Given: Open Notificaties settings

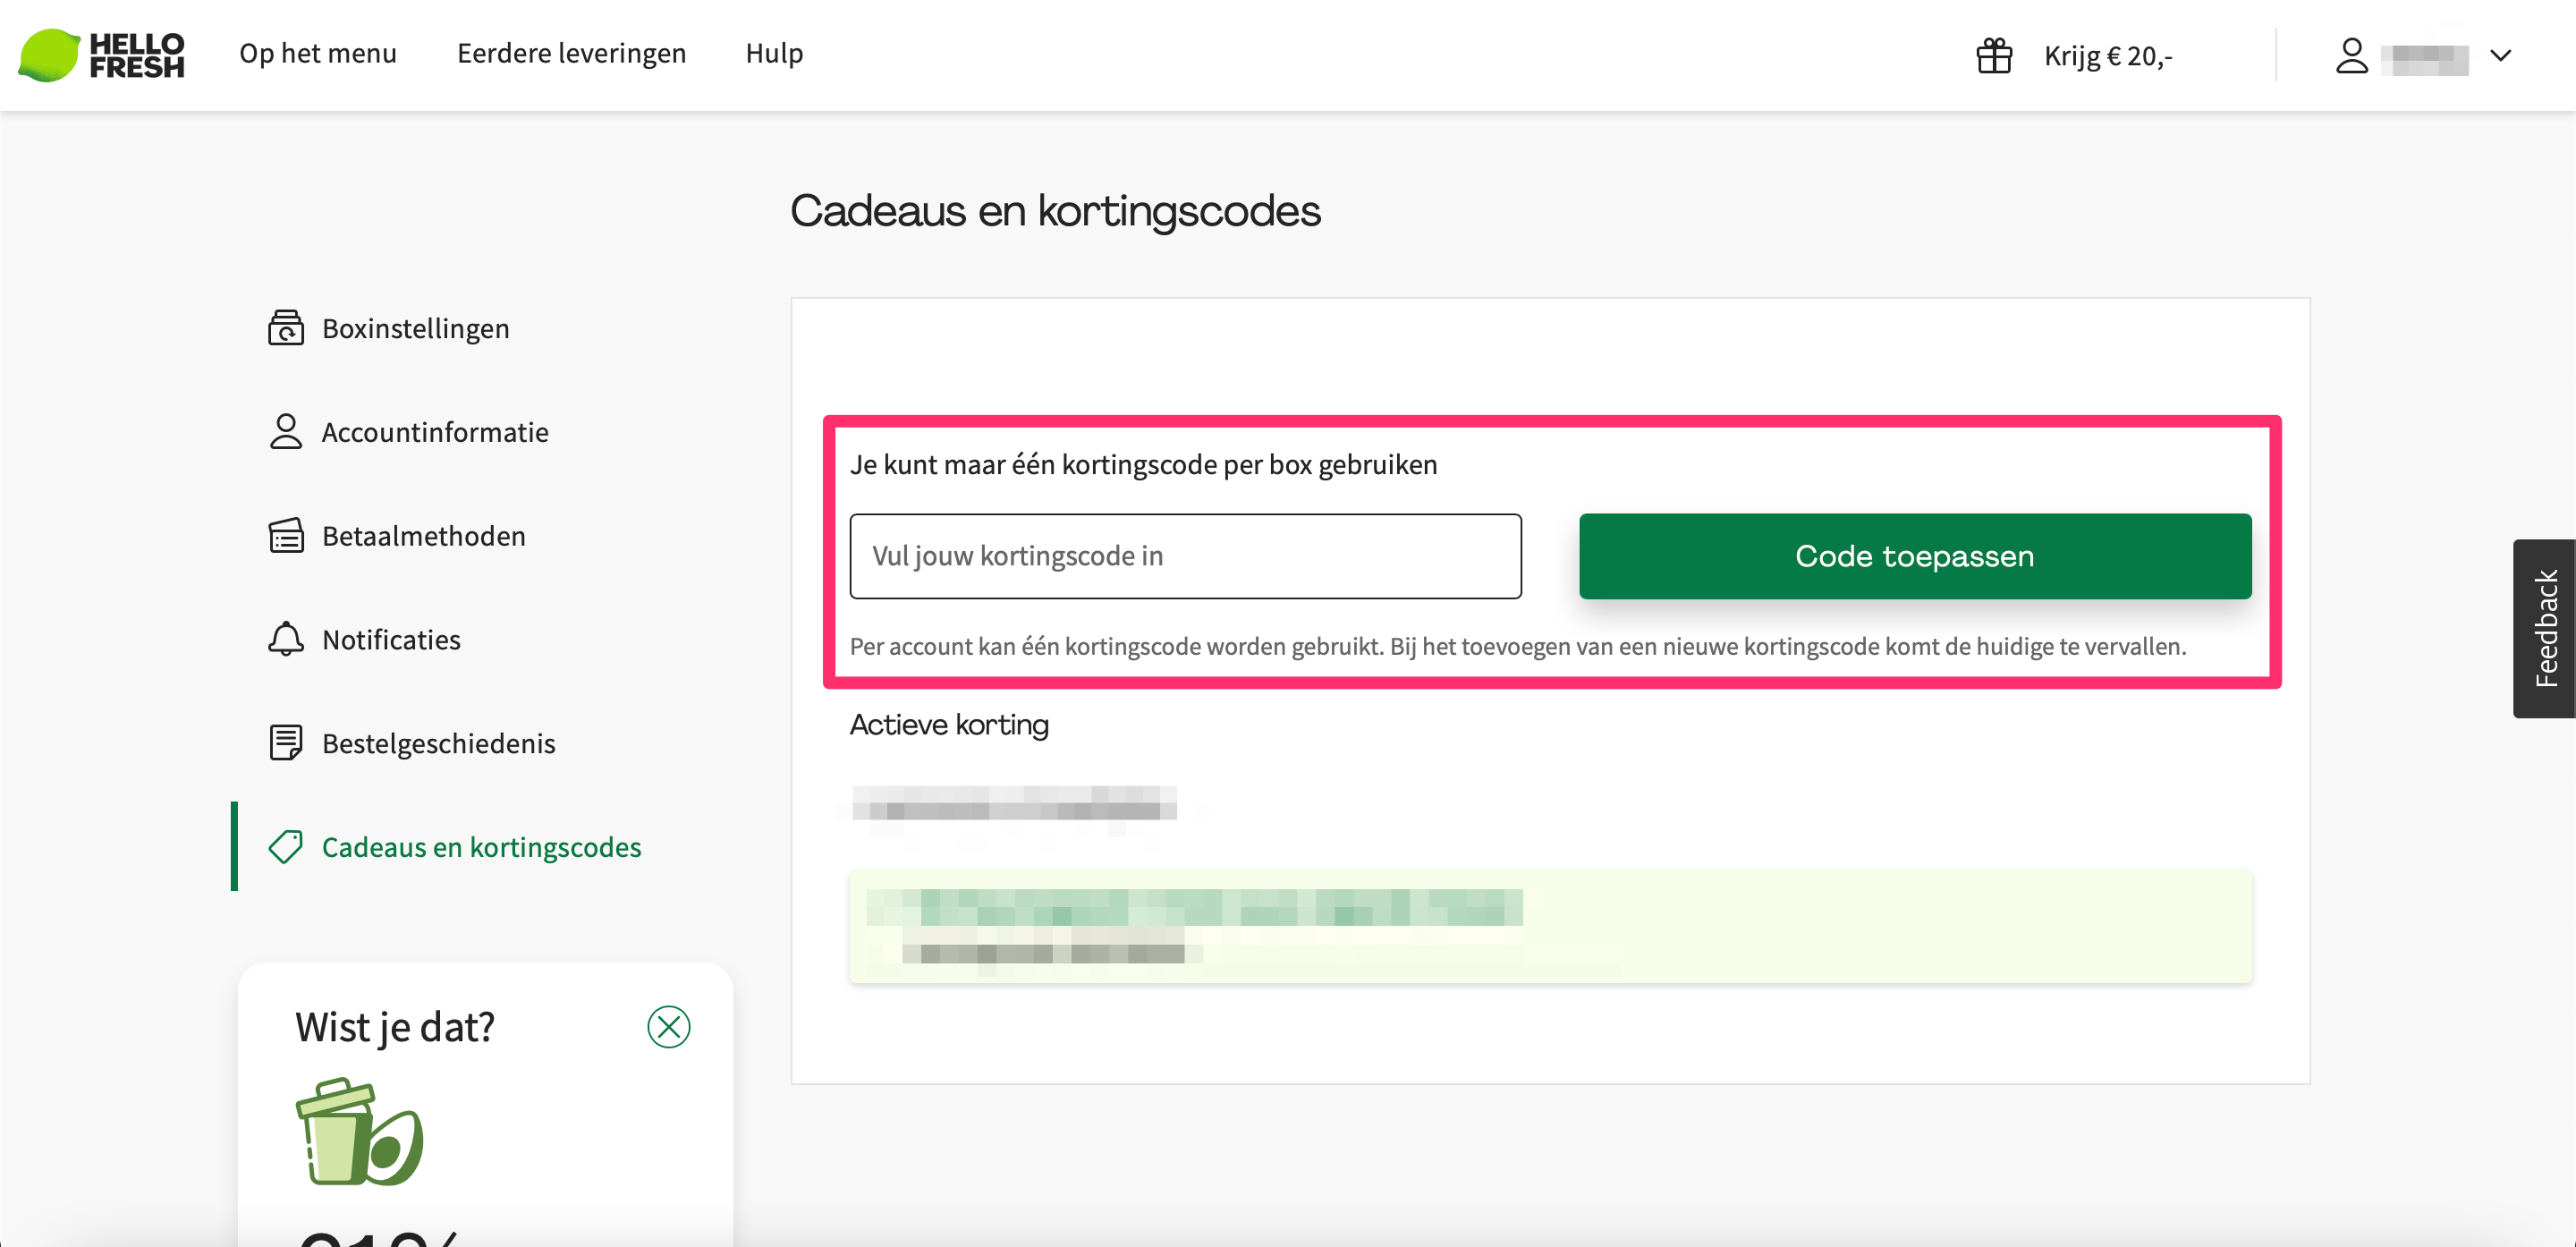Looking at the screenshot, I should click(391, 640).
